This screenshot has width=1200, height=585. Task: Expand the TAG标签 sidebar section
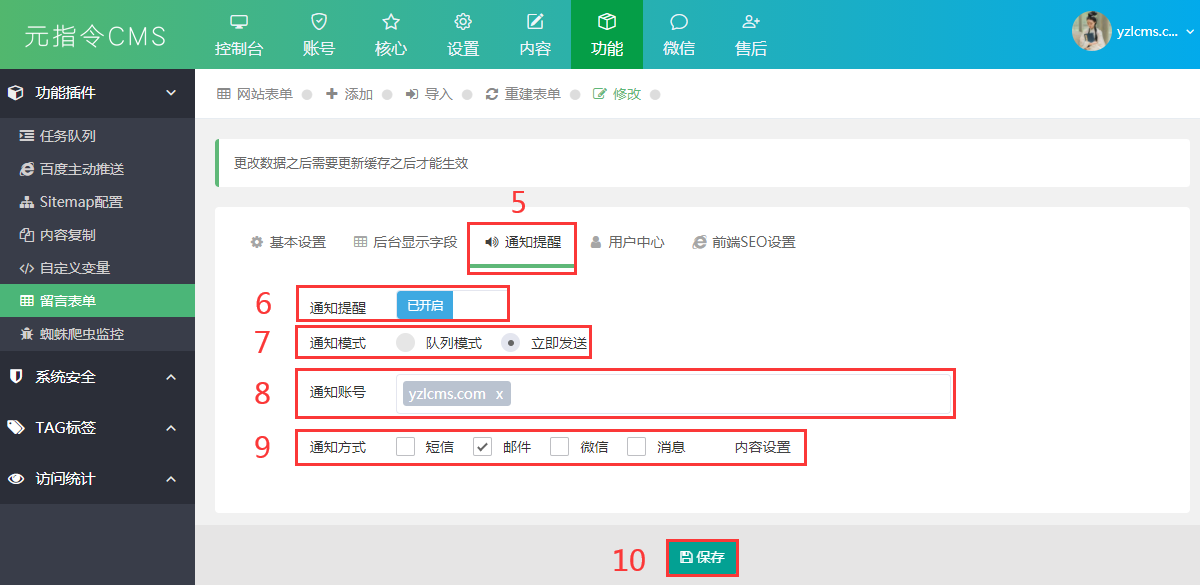point(171,428)
